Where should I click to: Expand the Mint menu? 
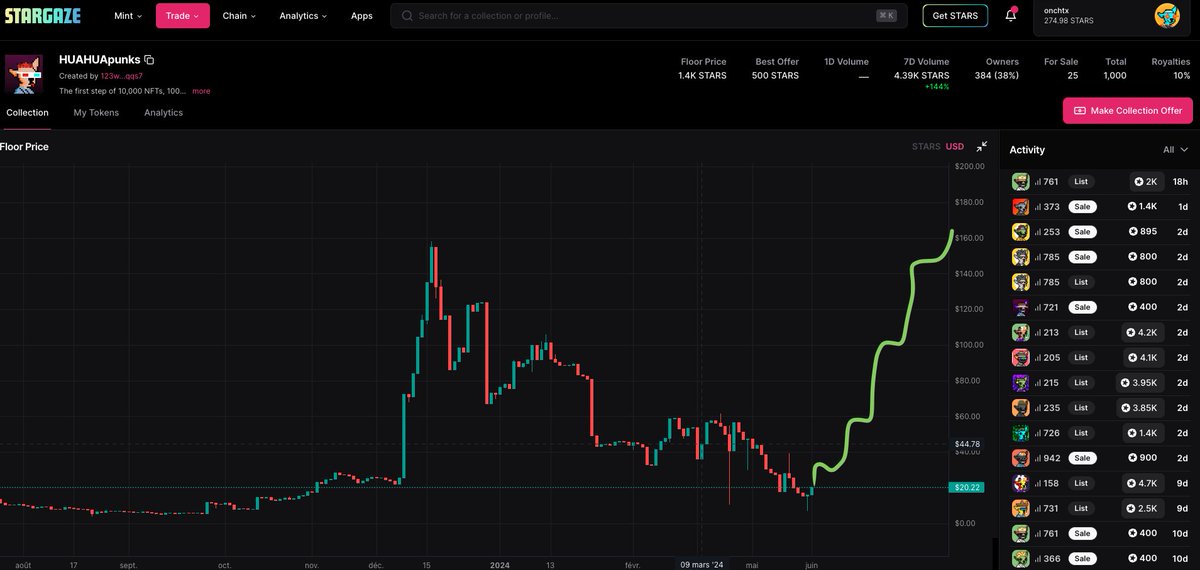click(x=128, y=16)
